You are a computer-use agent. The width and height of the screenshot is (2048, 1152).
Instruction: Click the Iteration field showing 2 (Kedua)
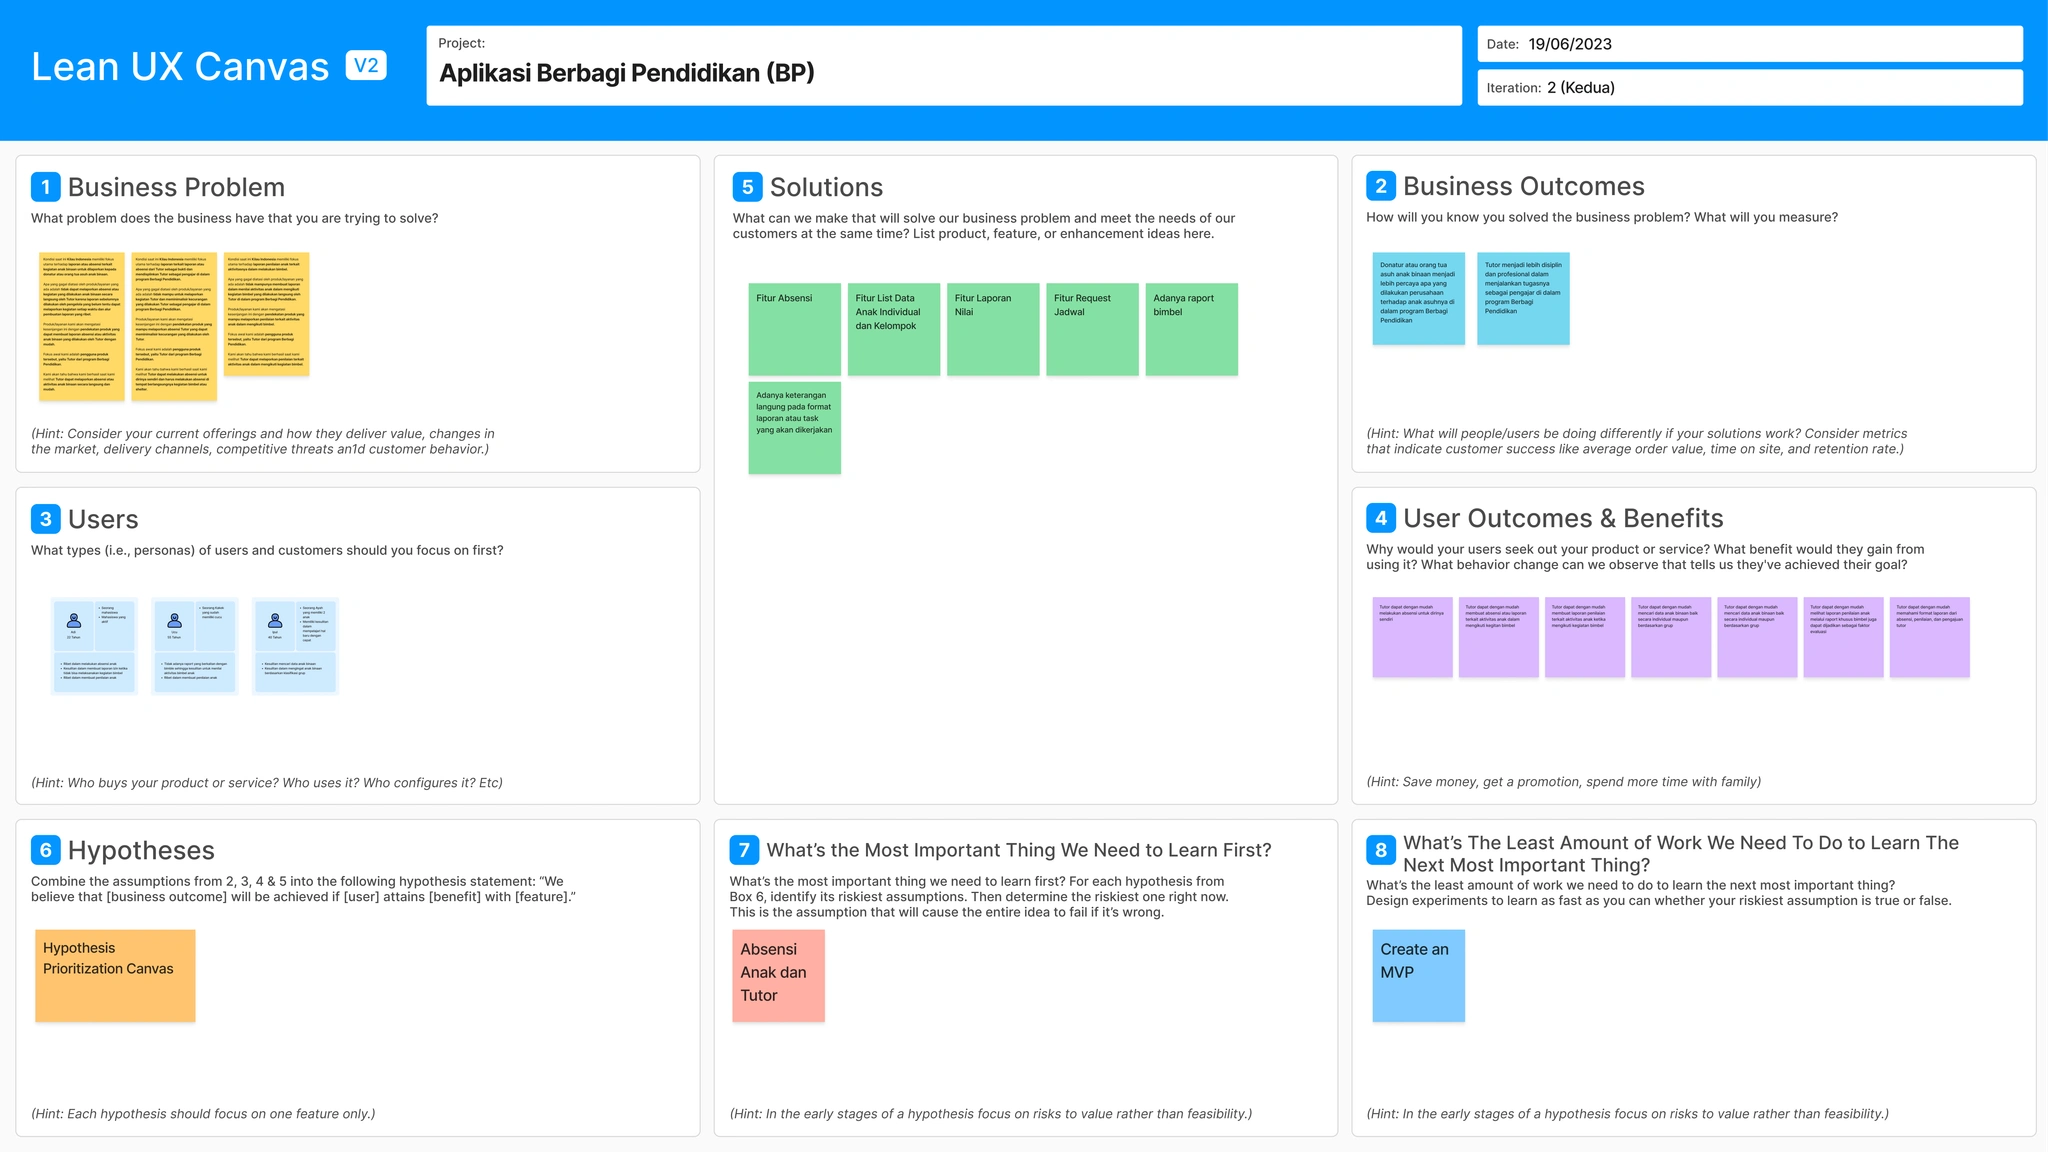(x=1749, y=88)
